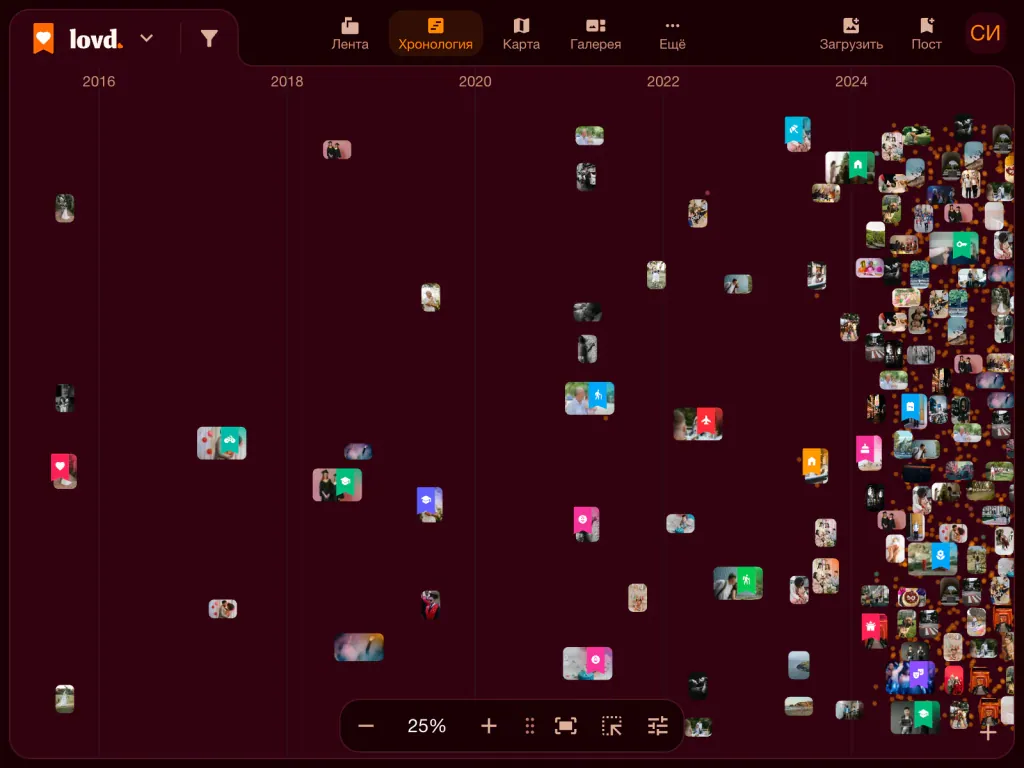Go to the Галерея tab
Screen dimensions: 1024x768
pos(596,34)
